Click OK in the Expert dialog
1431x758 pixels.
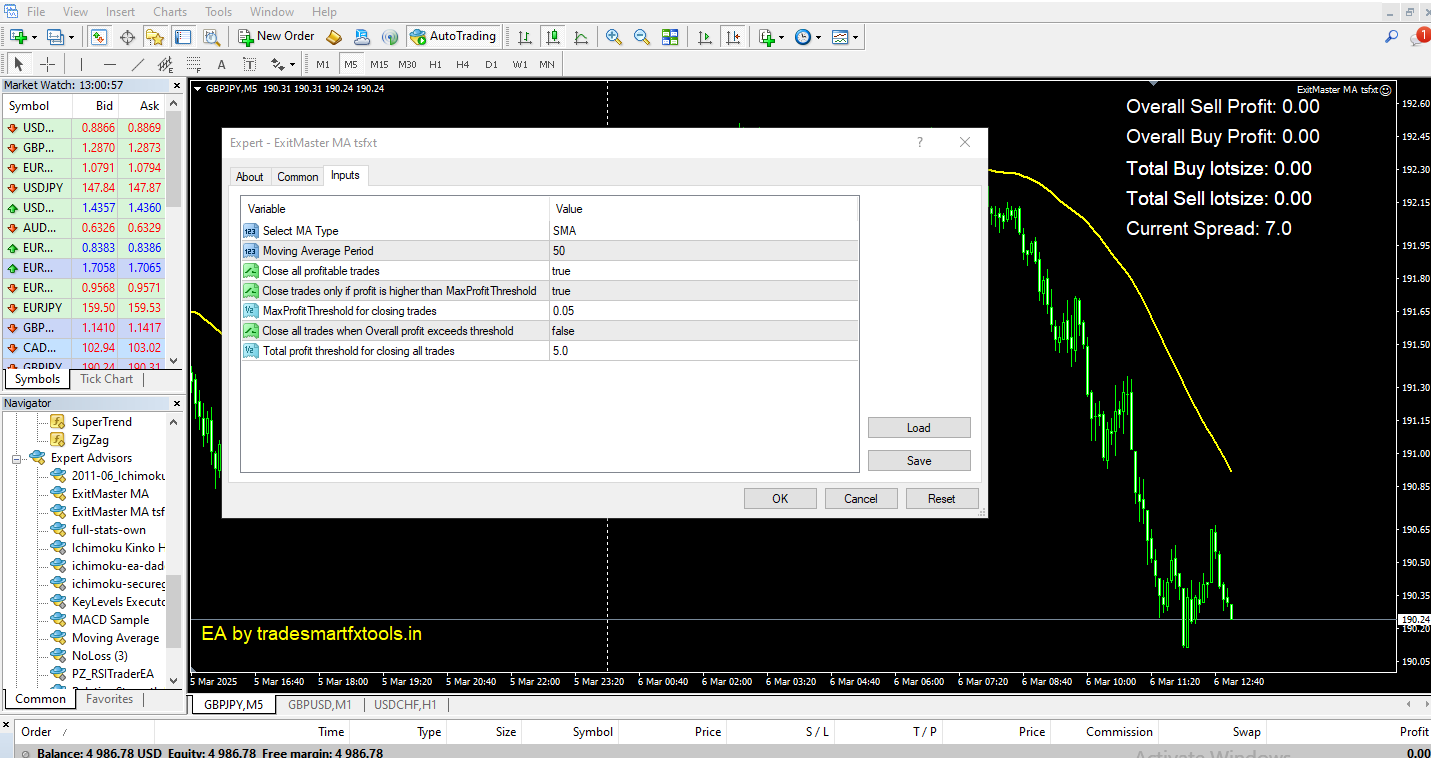pos(780,499)
